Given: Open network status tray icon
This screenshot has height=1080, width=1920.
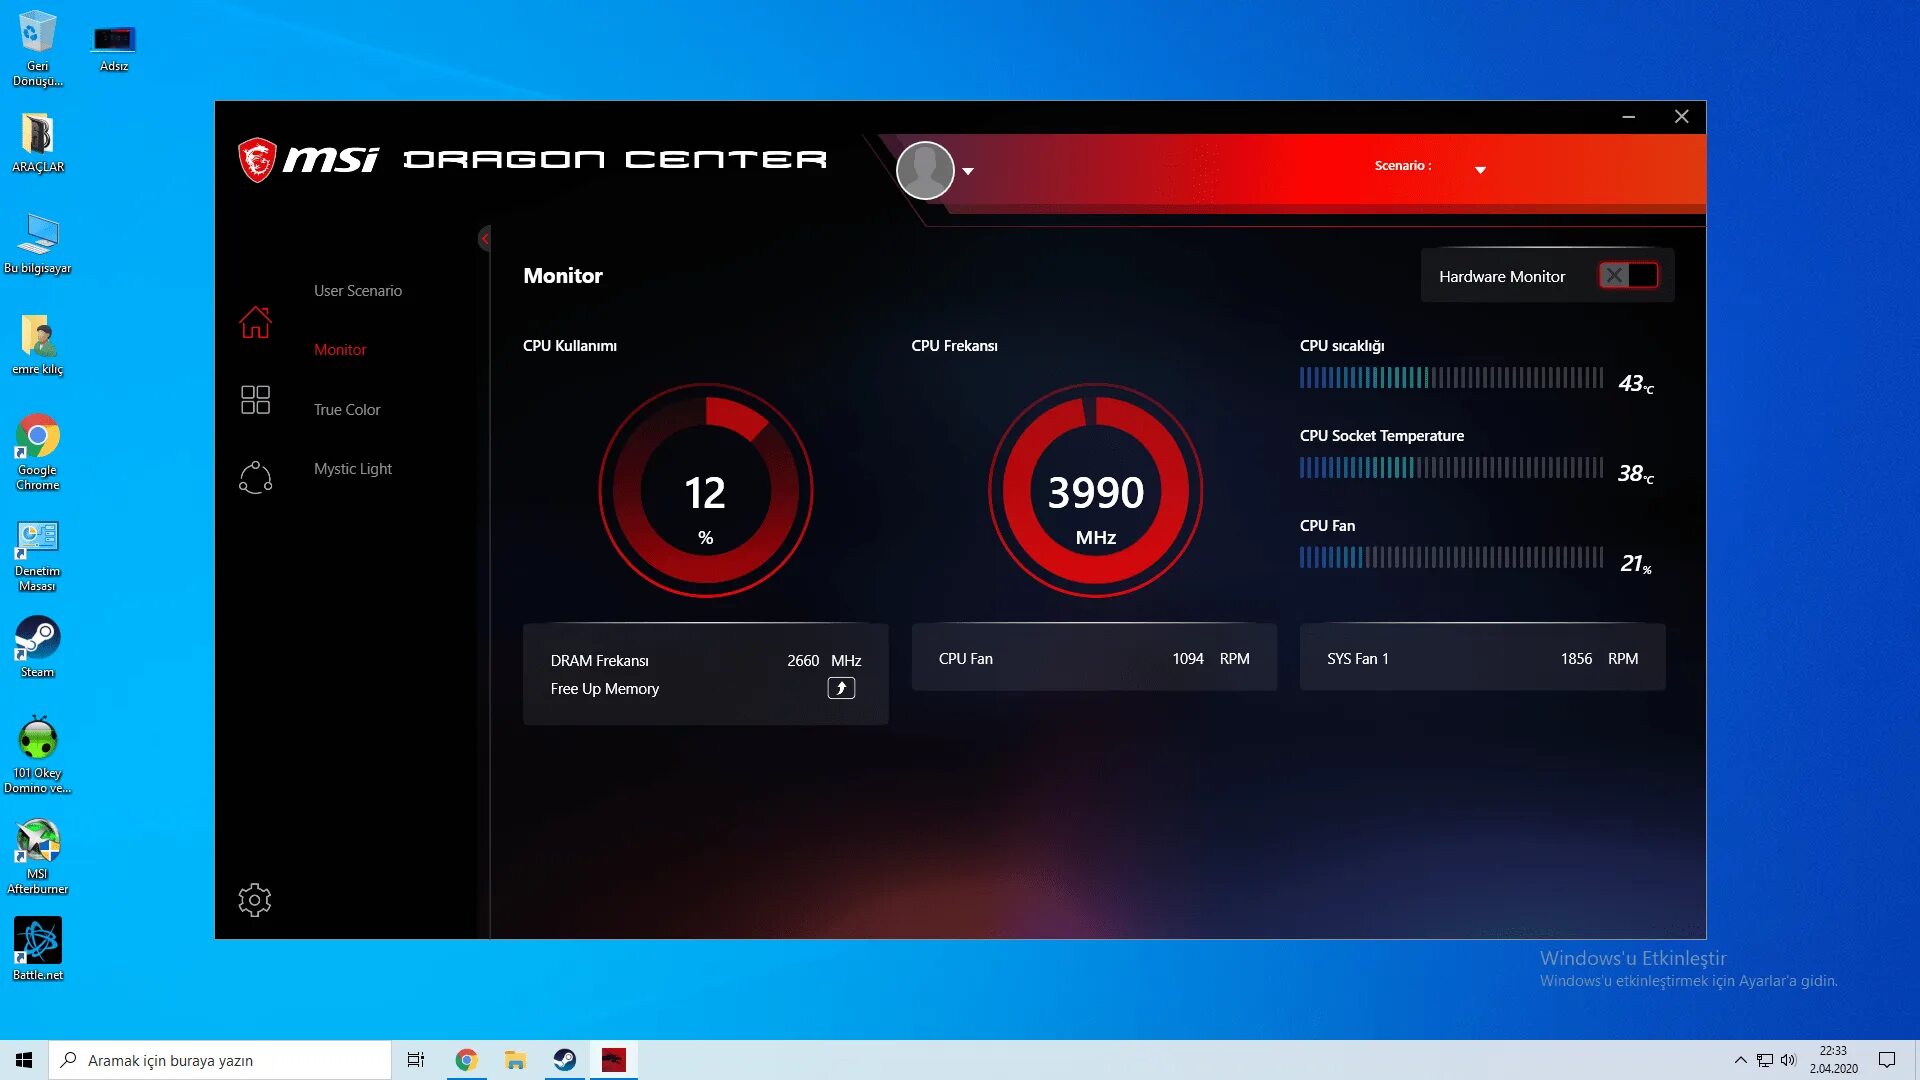Looking at the screenshot, I should point(1765,1060).
